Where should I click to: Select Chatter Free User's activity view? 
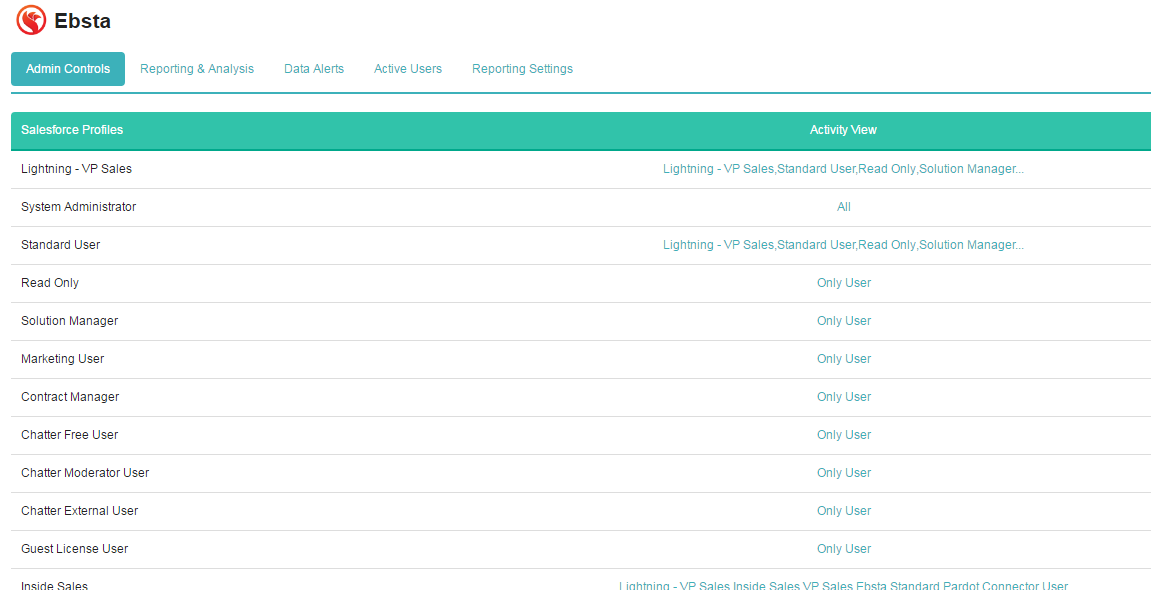844,435
